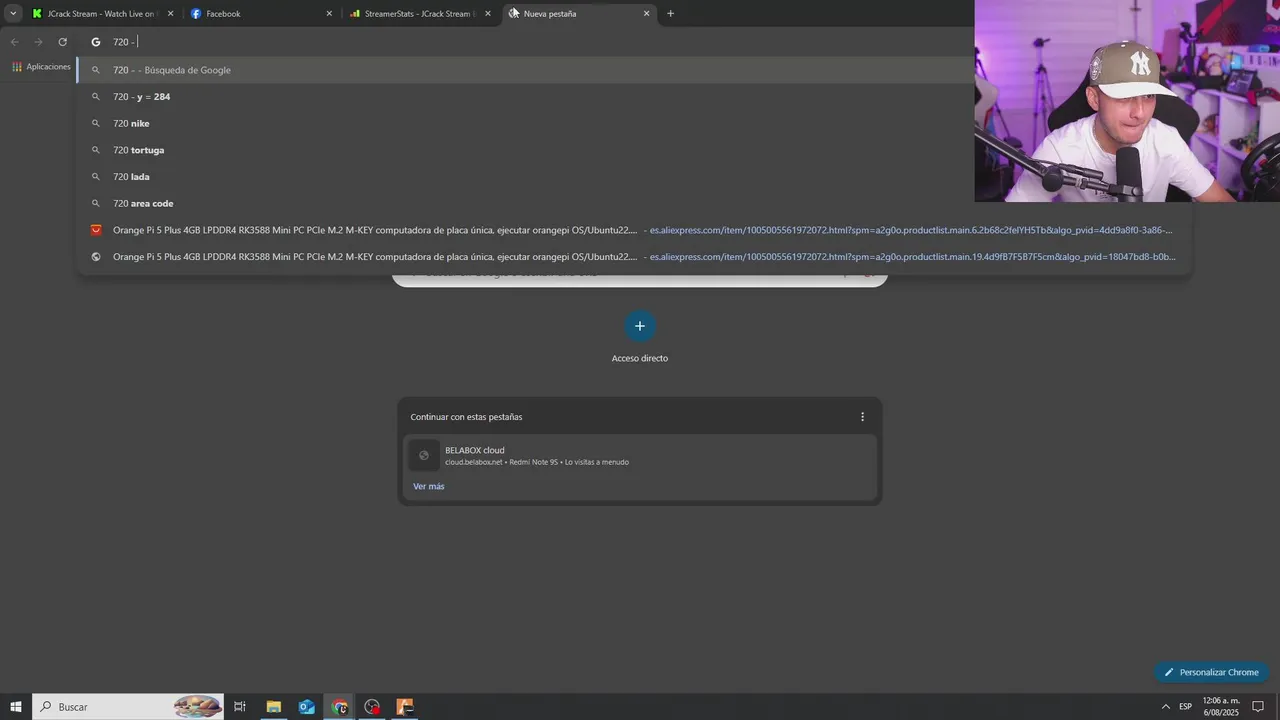Close the StreamerStats tab

click(488, 14)
